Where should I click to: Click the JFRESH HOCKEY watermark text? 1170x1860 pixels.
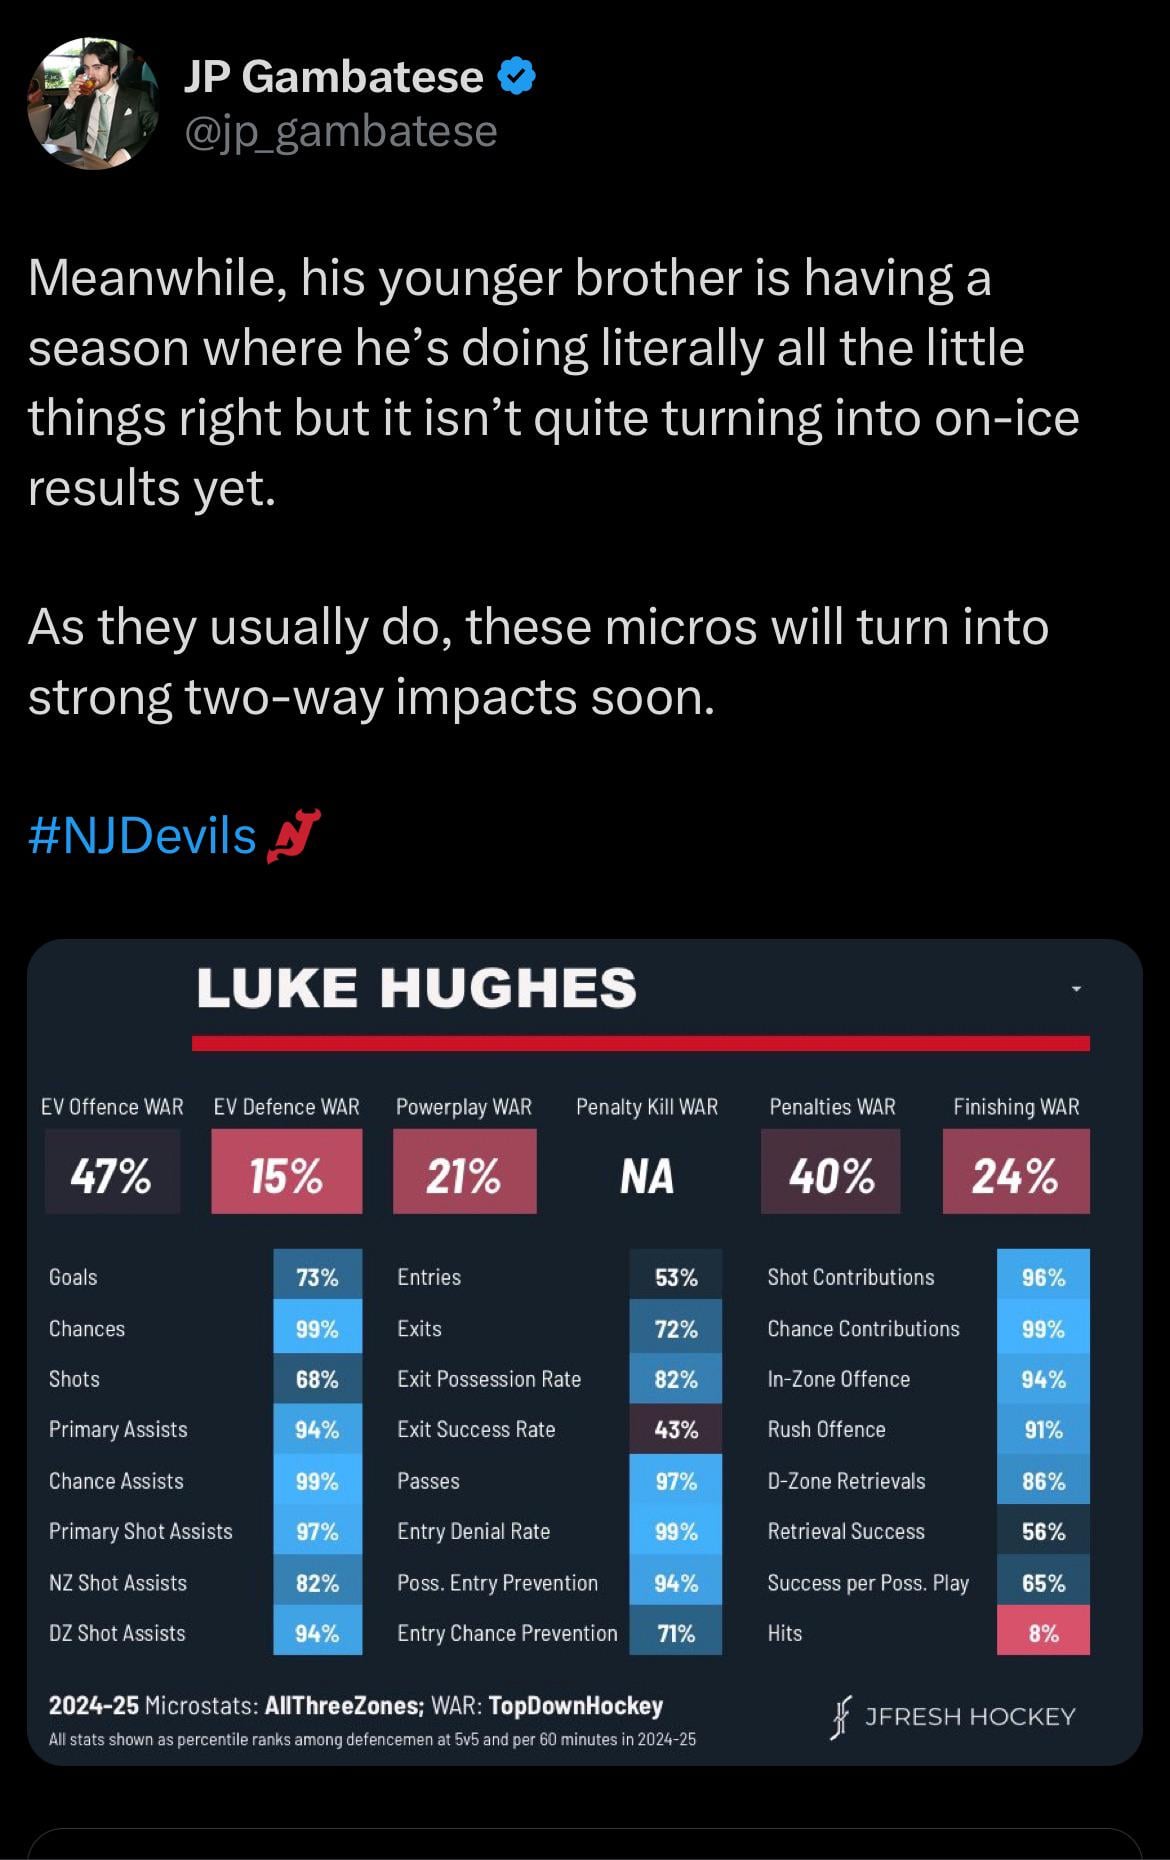click(x=969, y=1717)
